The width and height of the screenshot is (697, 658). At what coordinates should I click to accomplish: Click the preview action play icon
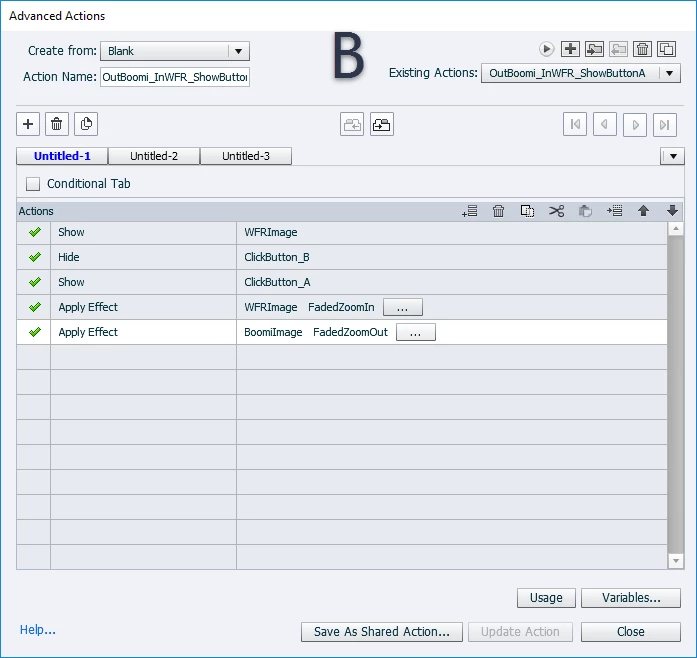tap(546, 49)
